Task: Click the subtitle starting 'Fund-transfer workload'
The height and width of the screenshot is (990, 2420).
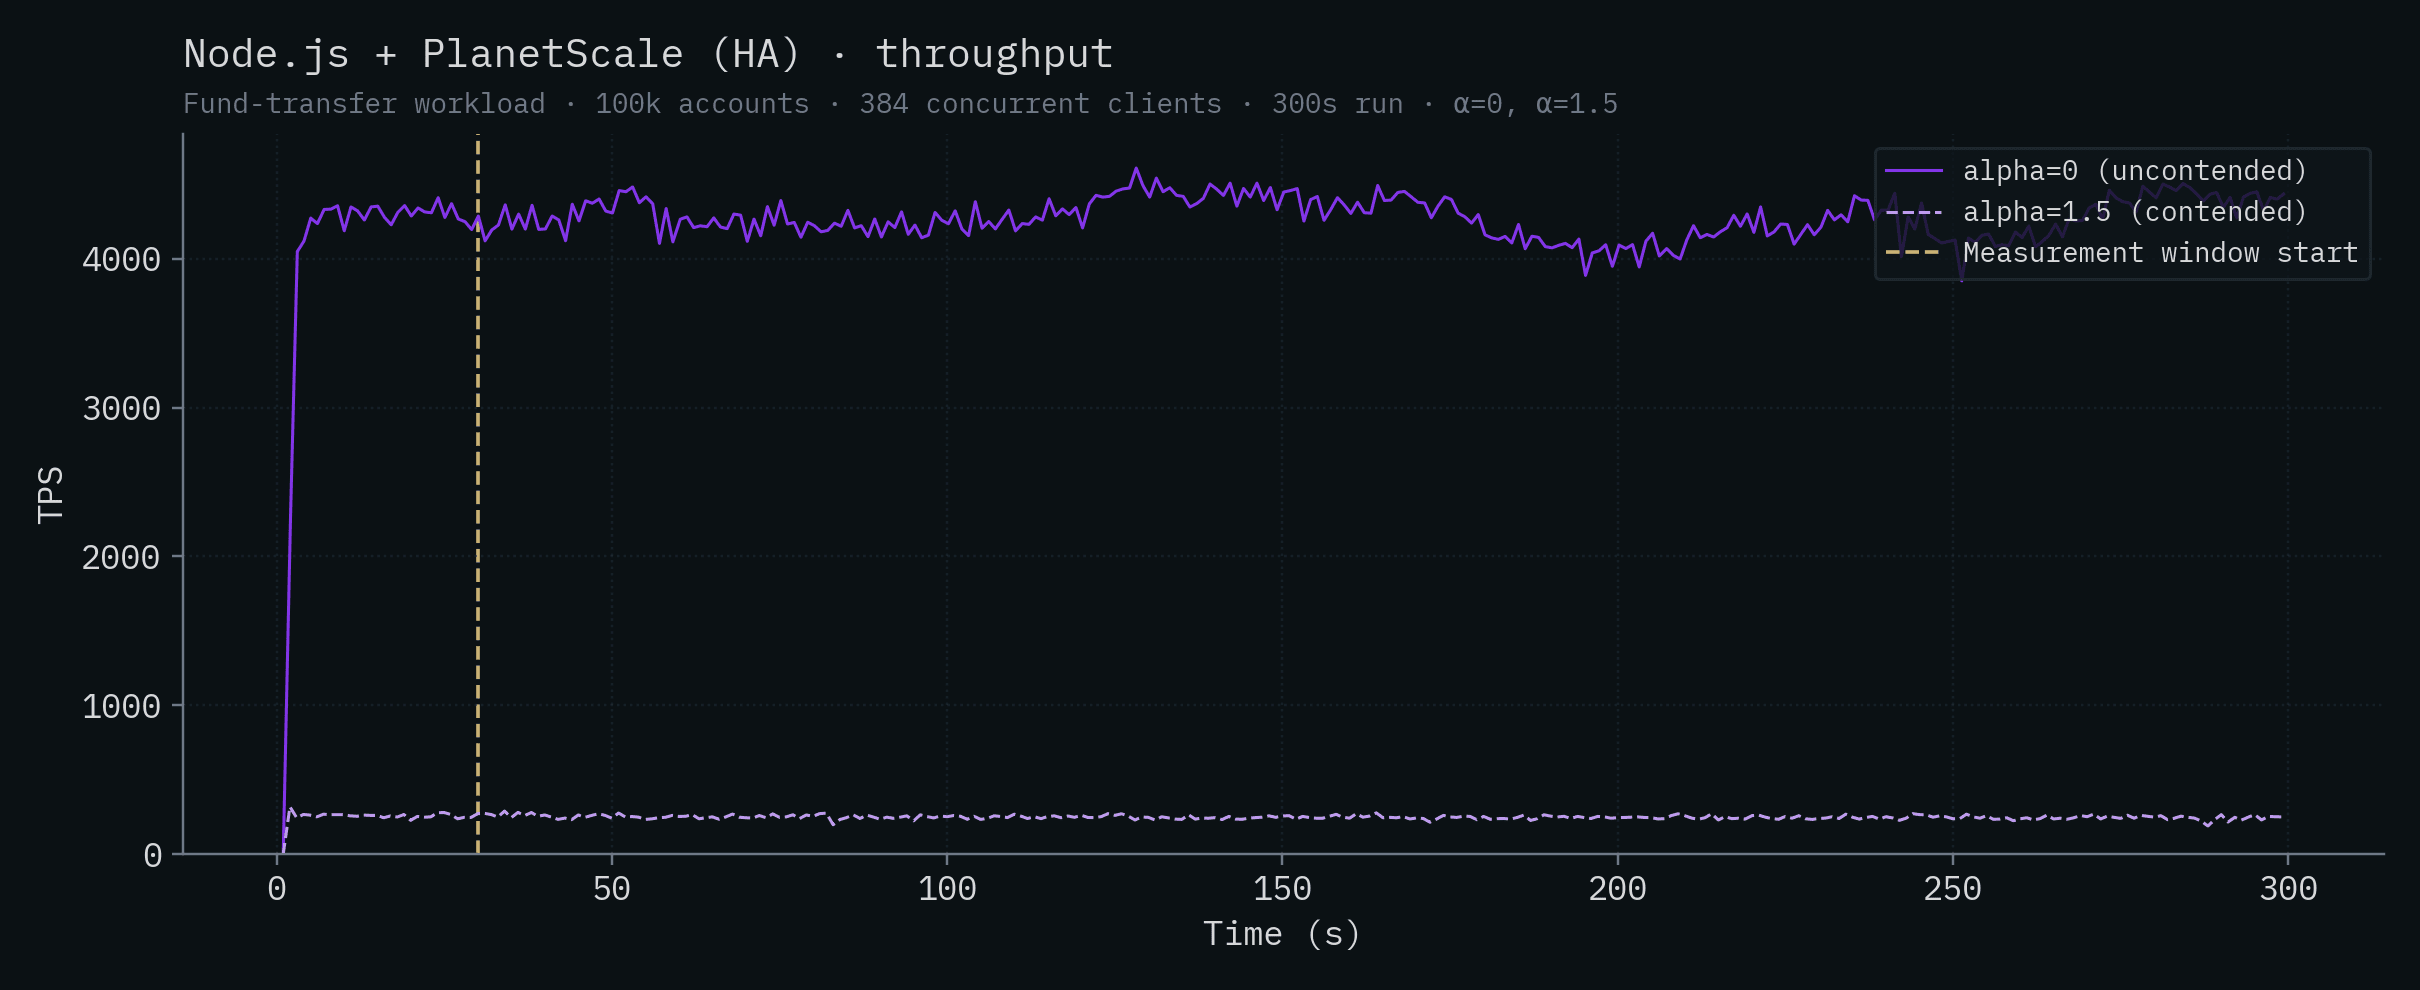Action: pos(900,104)
